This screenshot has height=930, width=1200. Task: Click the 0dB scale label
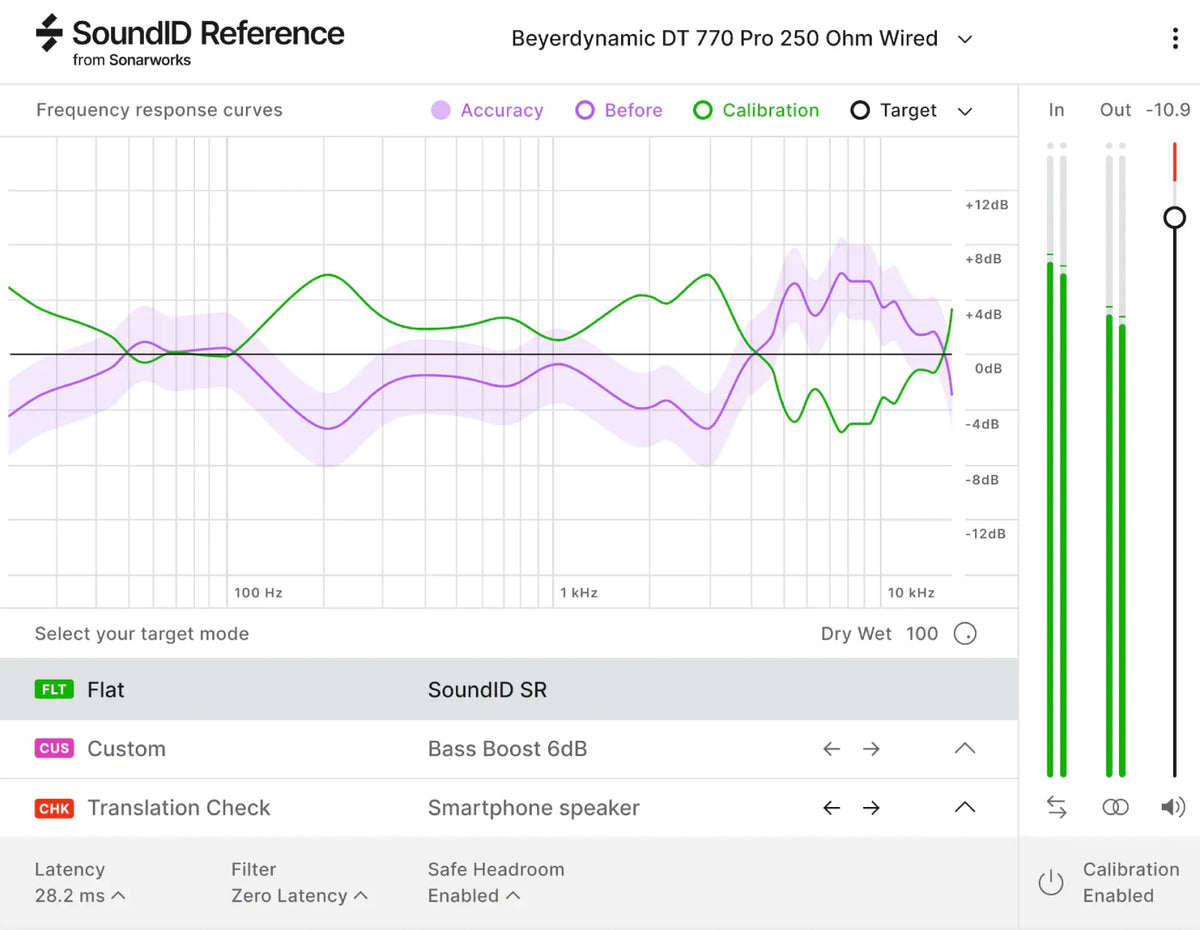tap(988, 369)
